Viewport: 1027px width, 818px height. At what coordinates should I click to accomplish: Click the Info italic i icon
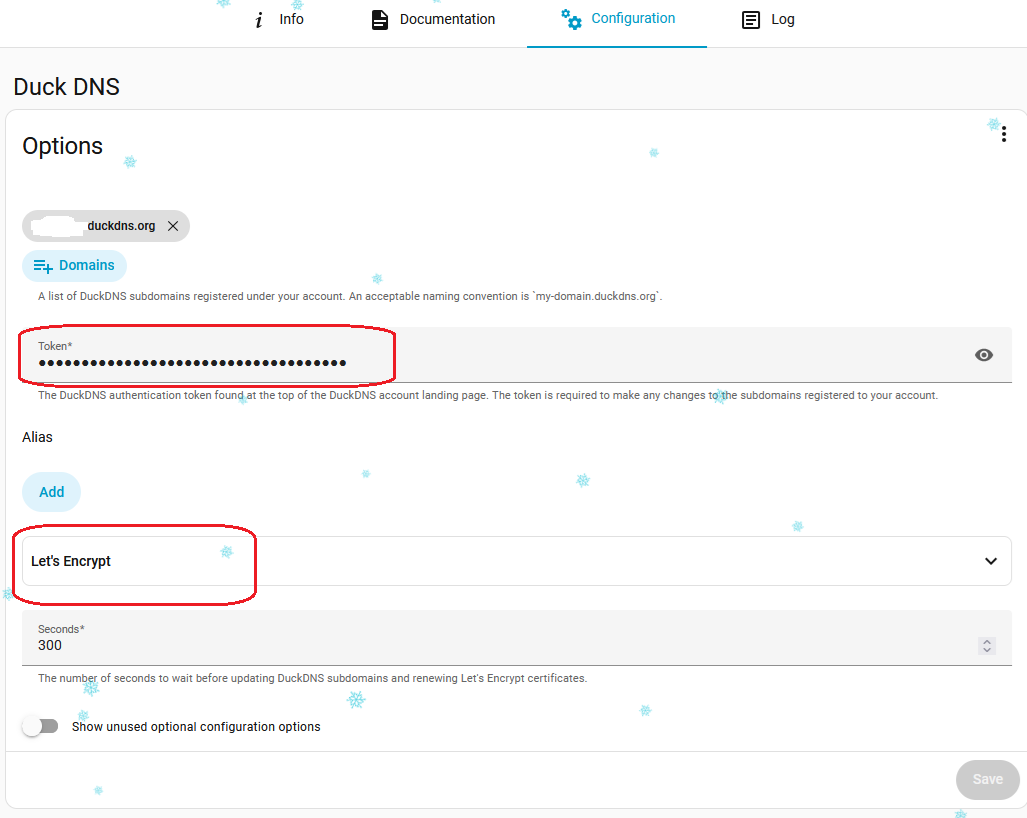click(x=259, y=20)
